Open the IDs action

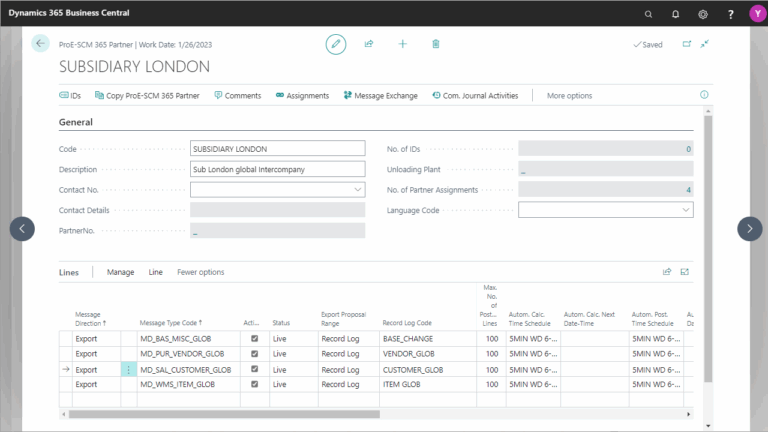[70, 96]
